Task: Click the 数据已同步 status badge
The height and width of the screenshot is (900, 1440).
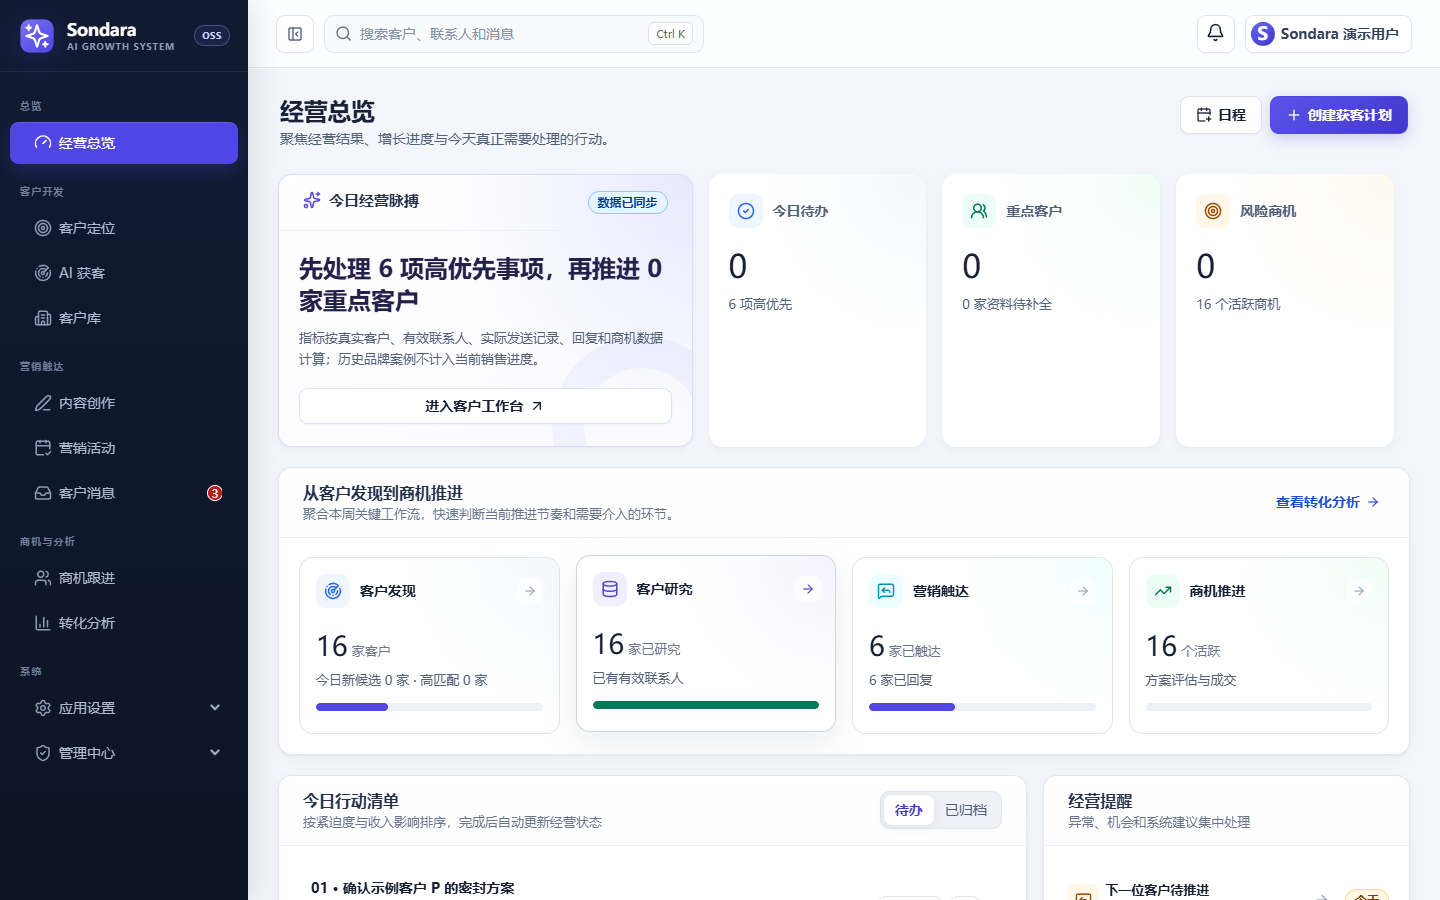Action: click(x=627, y=202)
